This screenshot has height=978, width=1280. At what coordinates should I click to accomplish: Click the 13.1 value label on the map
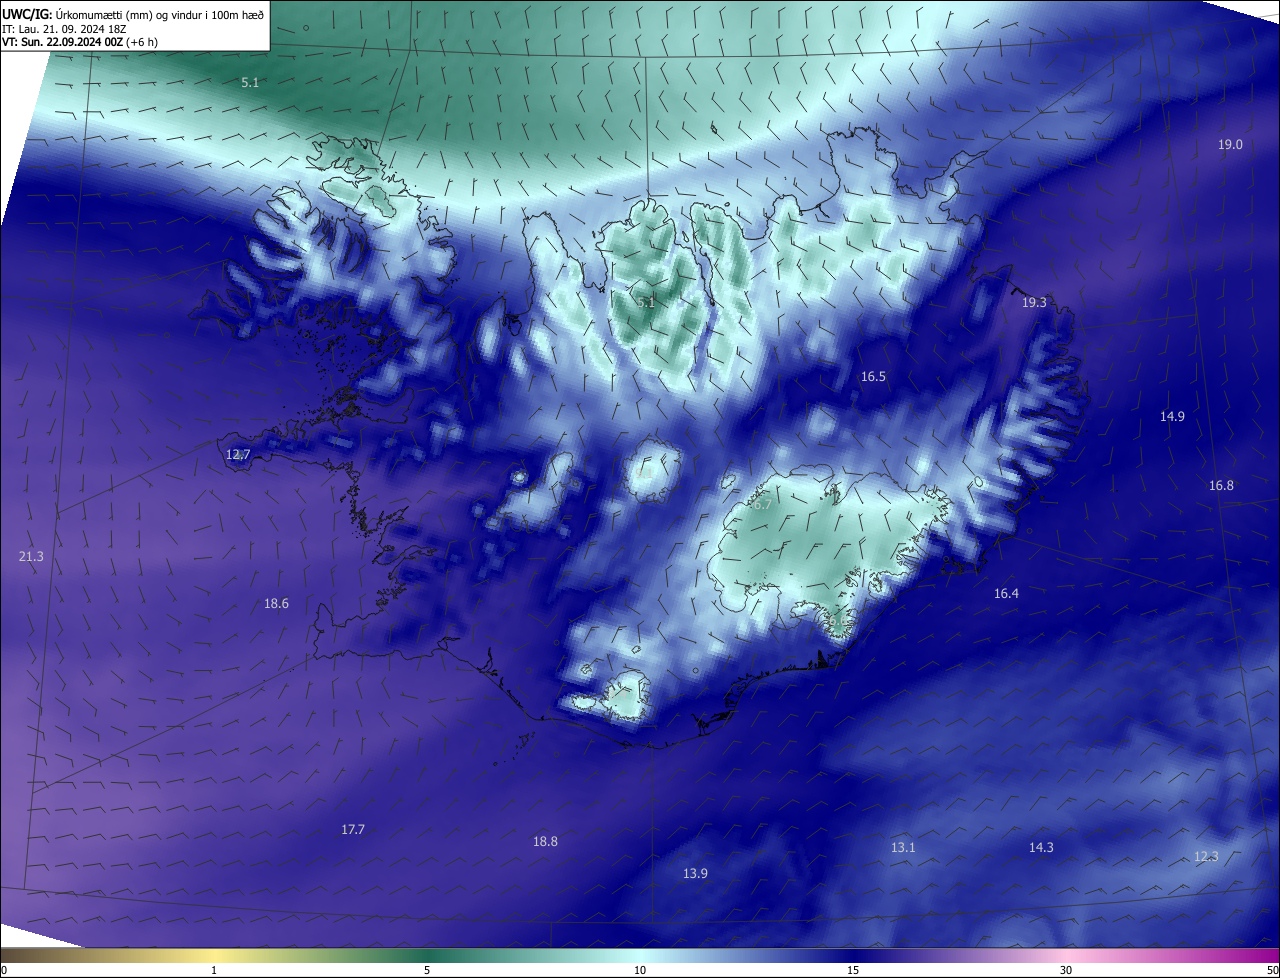(x=903, y=848)
